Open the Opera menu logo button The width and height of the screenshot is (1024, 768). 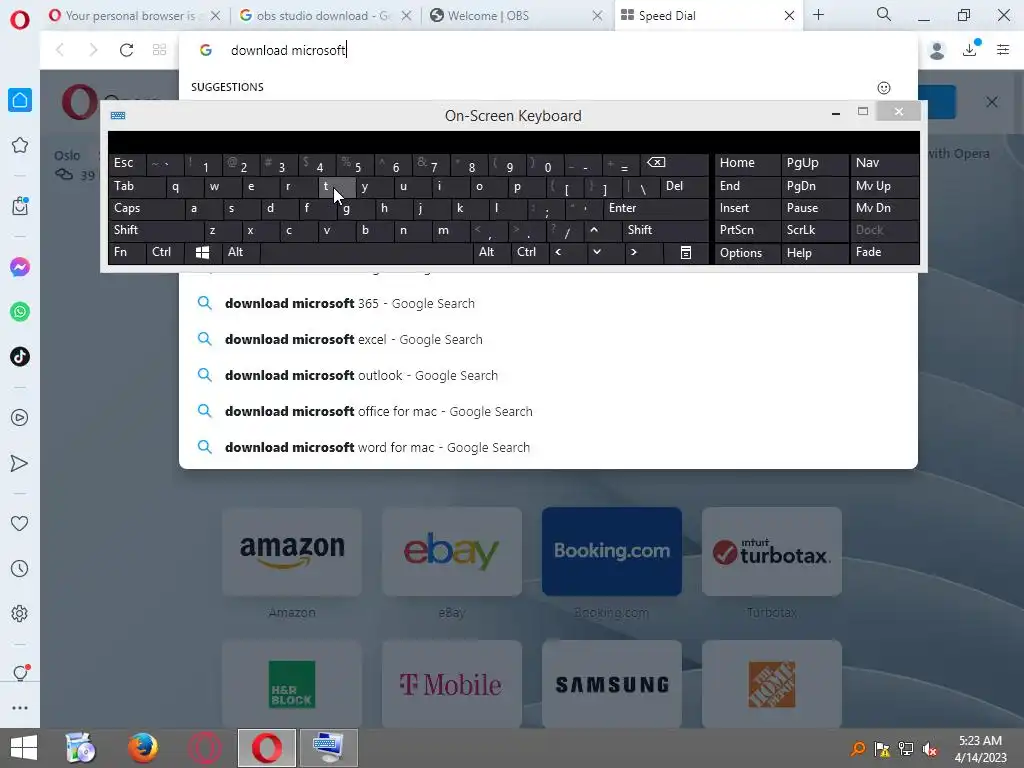[20, 19]
